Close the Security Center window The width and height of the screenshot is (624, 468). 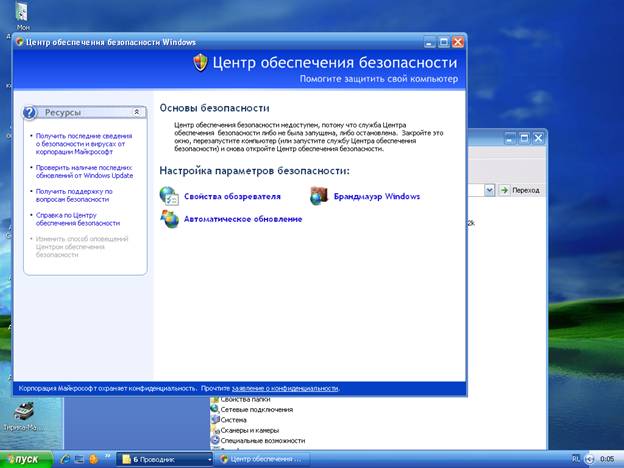458,42
